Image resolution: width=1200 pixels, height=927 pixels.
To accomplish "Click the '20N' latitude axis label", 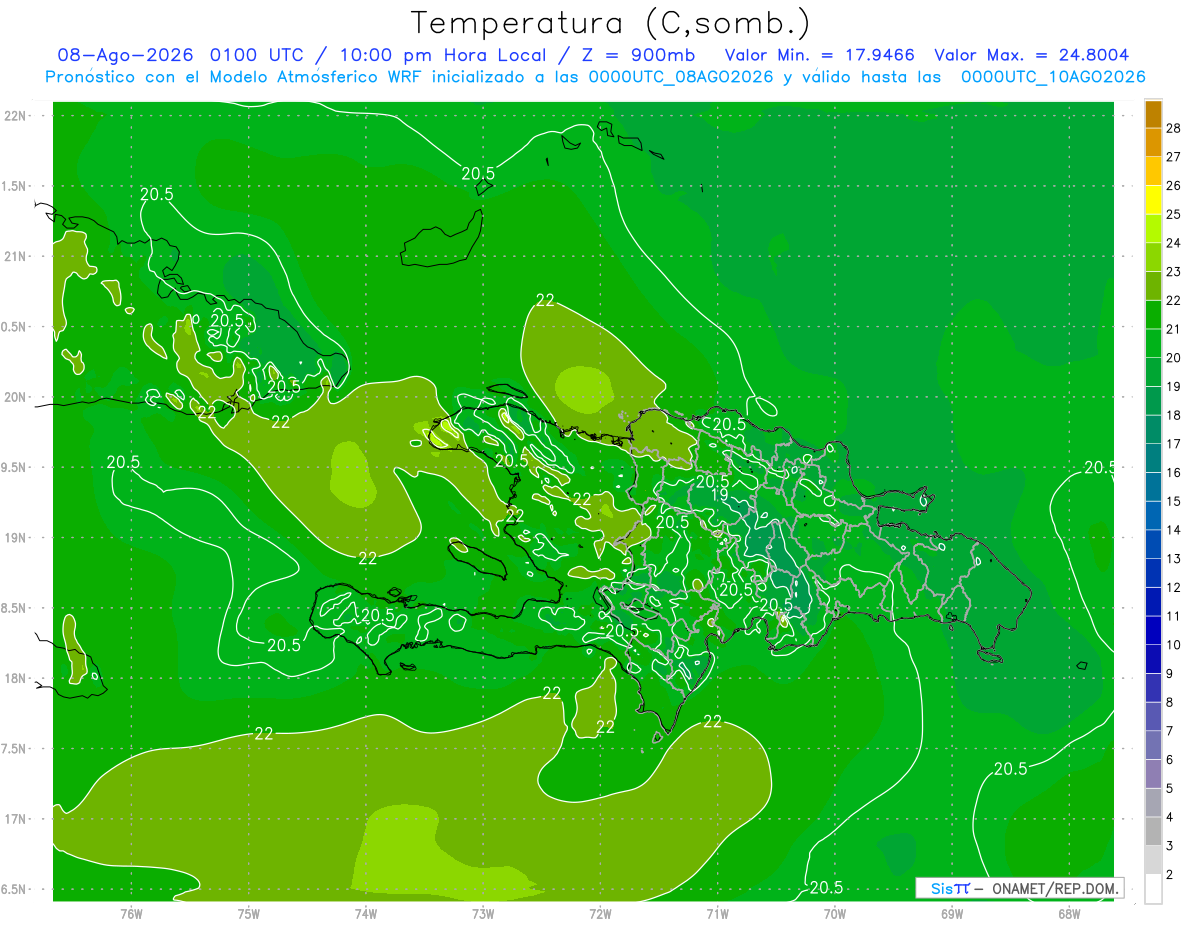I will tap(17, 397).
